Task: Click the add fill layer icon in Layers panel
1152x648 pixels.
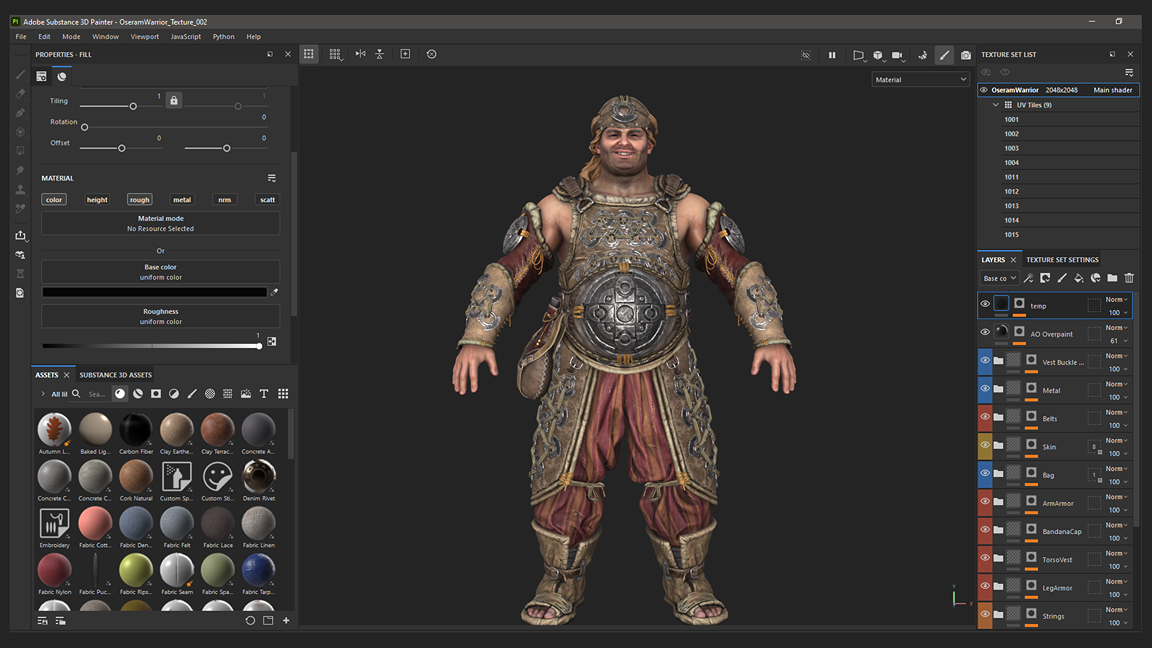Action: pos(1078,277)
